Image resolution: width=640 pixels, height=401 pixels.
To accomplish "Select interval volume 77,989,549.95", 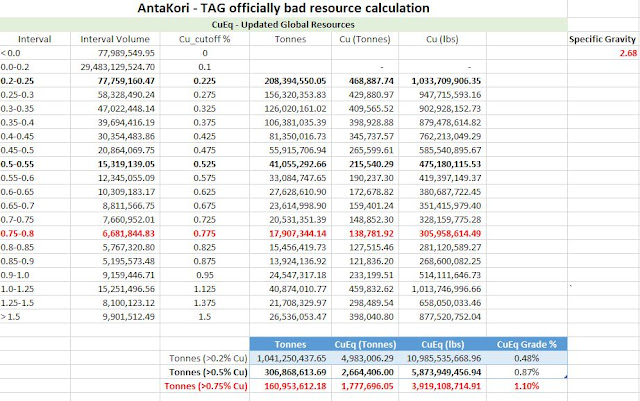I will (126, 53).
